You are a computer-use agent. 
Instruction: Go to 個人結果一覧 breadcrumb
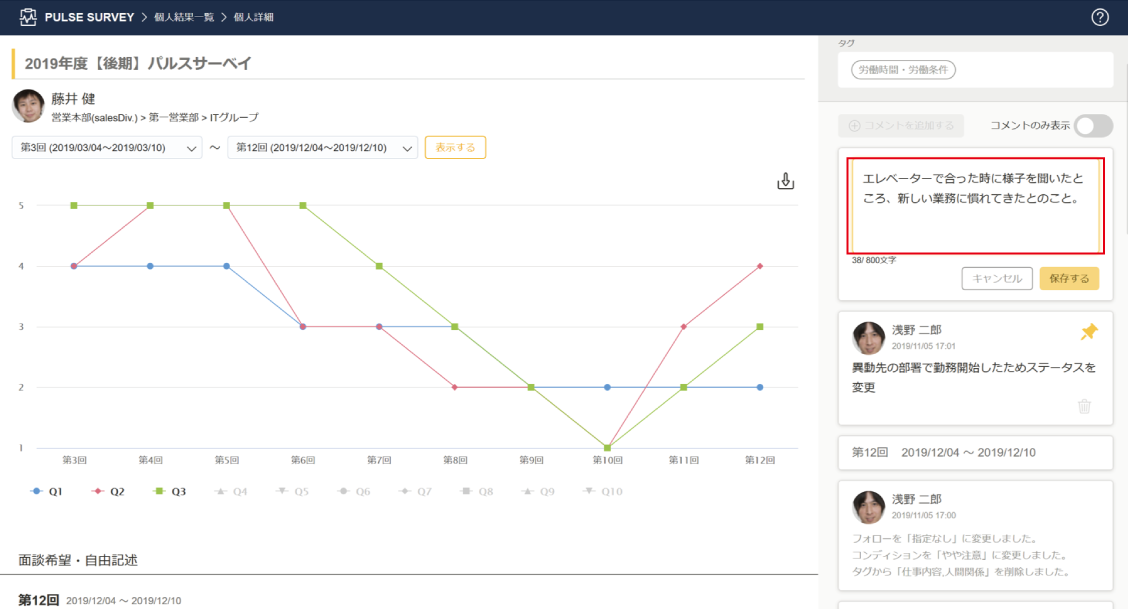[187, 18]
